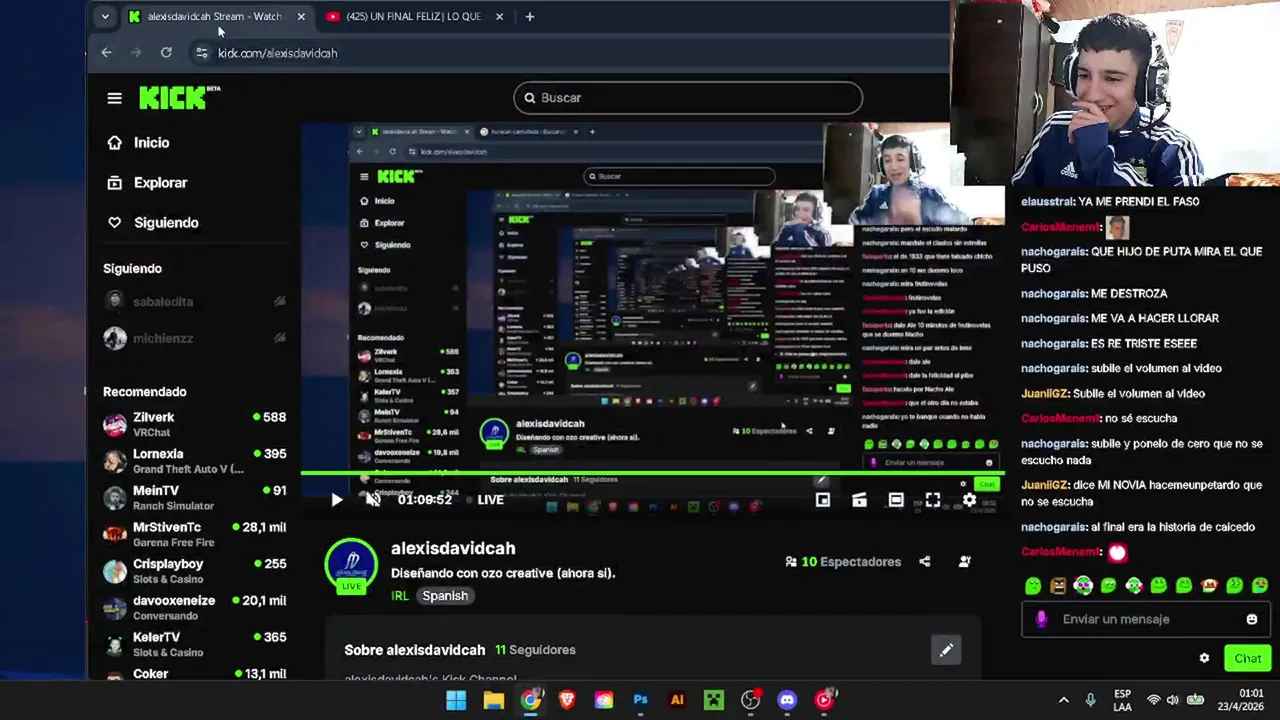Open the emoji picker in chat input
This screenshot has width=1280, height=720.
pos(1251,619)
